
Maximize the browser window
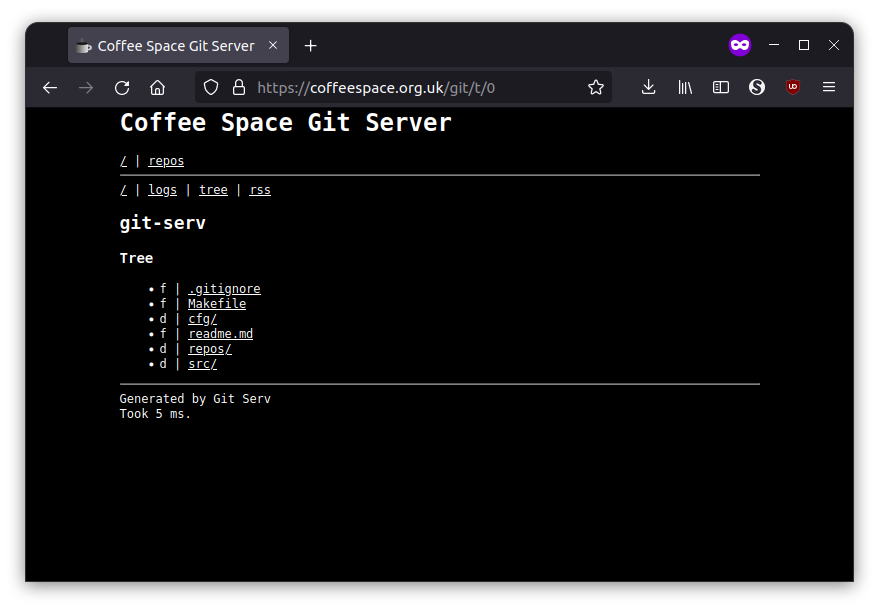pyautogui.click(x=804, y=45)
